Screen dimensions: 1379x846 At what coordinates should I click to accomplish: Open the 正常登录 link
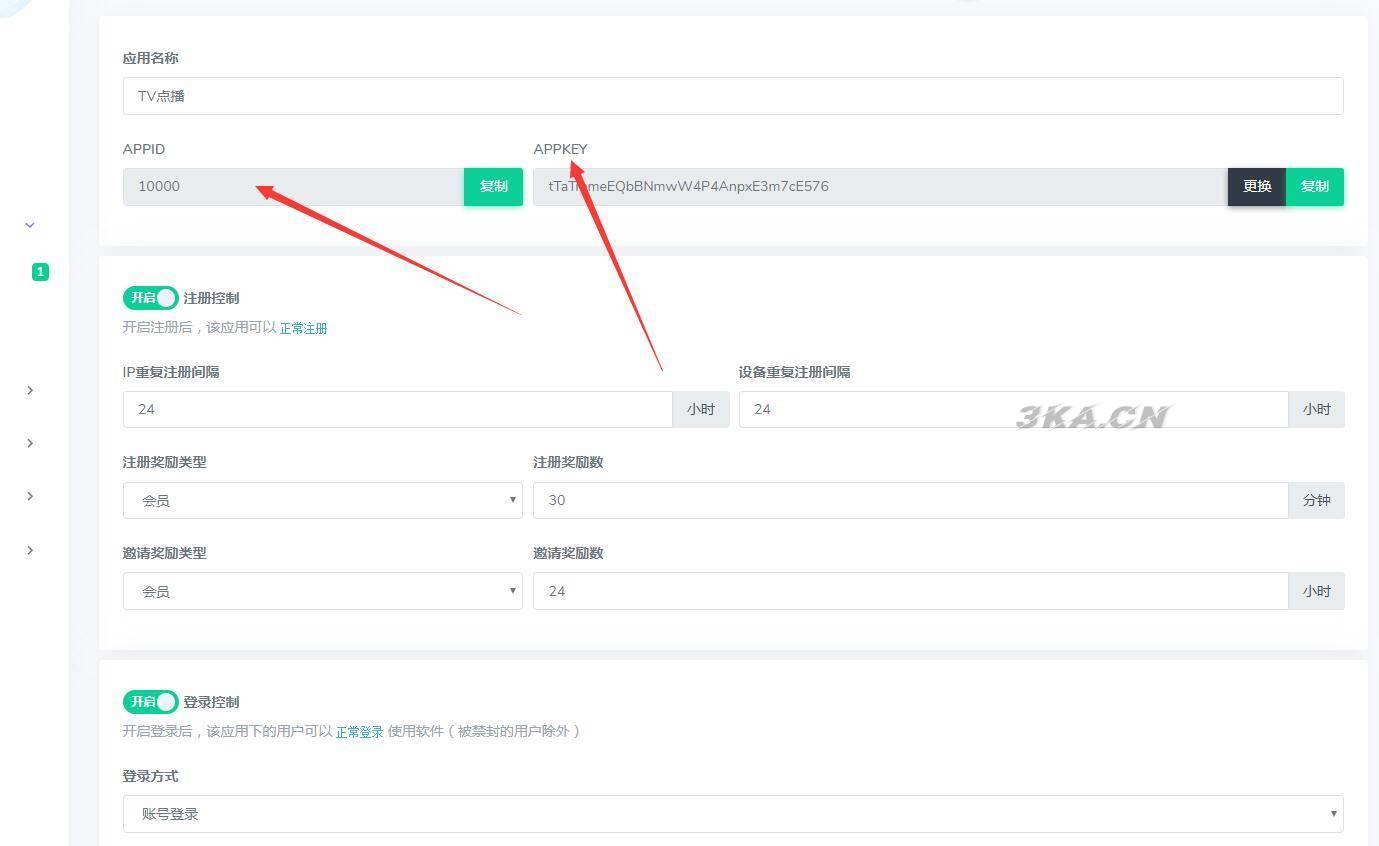[x=359, y=732]
